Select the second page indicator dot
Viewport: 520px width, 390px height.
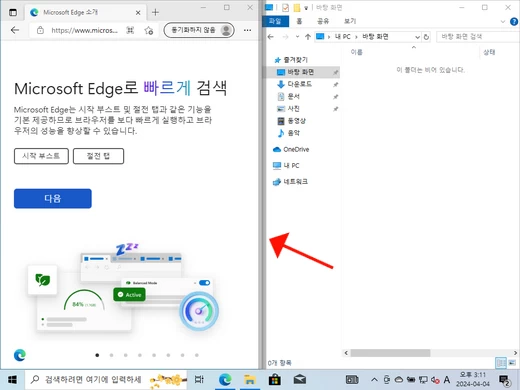click(x=111, y=355)
